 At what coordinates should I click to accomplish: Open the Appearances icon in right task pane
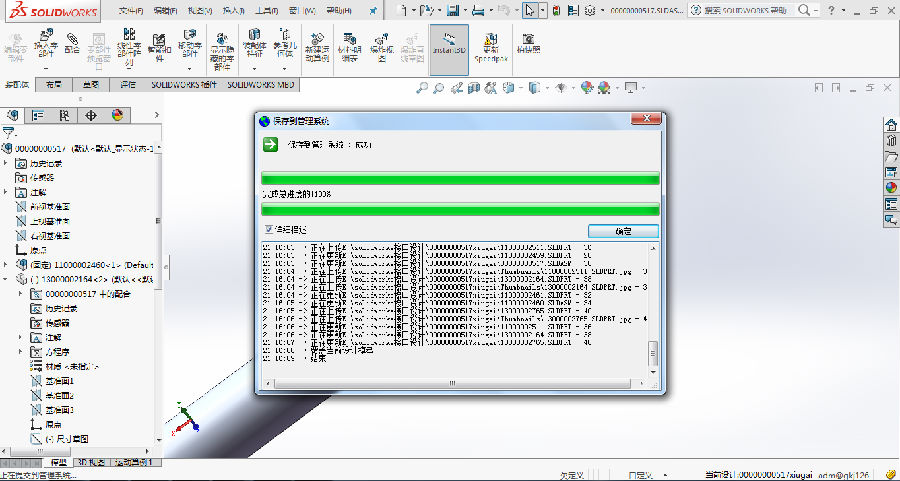point(890,187)
